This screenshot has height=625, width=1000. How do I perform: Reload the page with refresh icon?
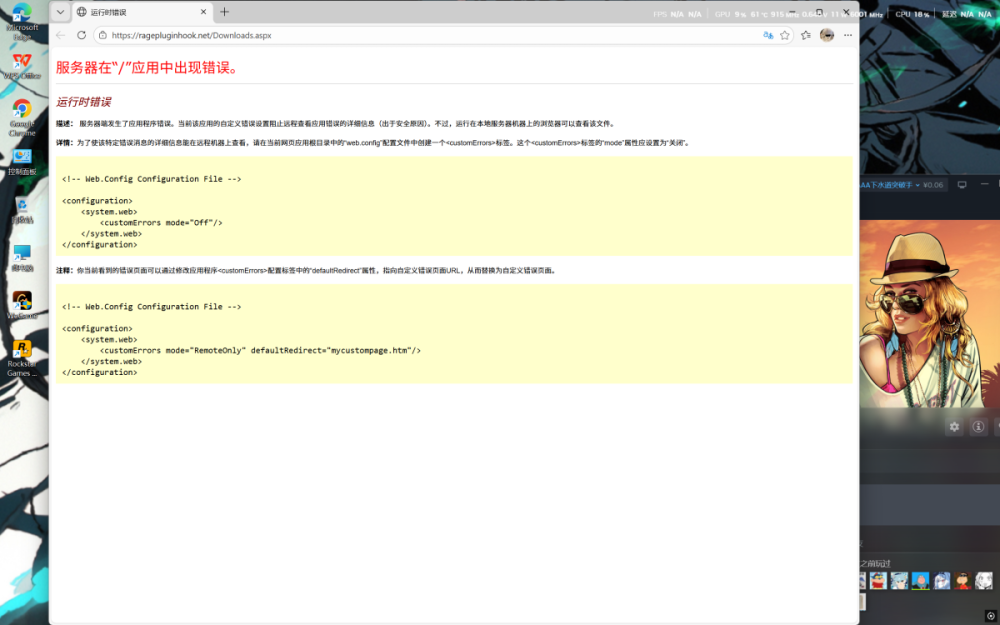(x=81, y=34)
